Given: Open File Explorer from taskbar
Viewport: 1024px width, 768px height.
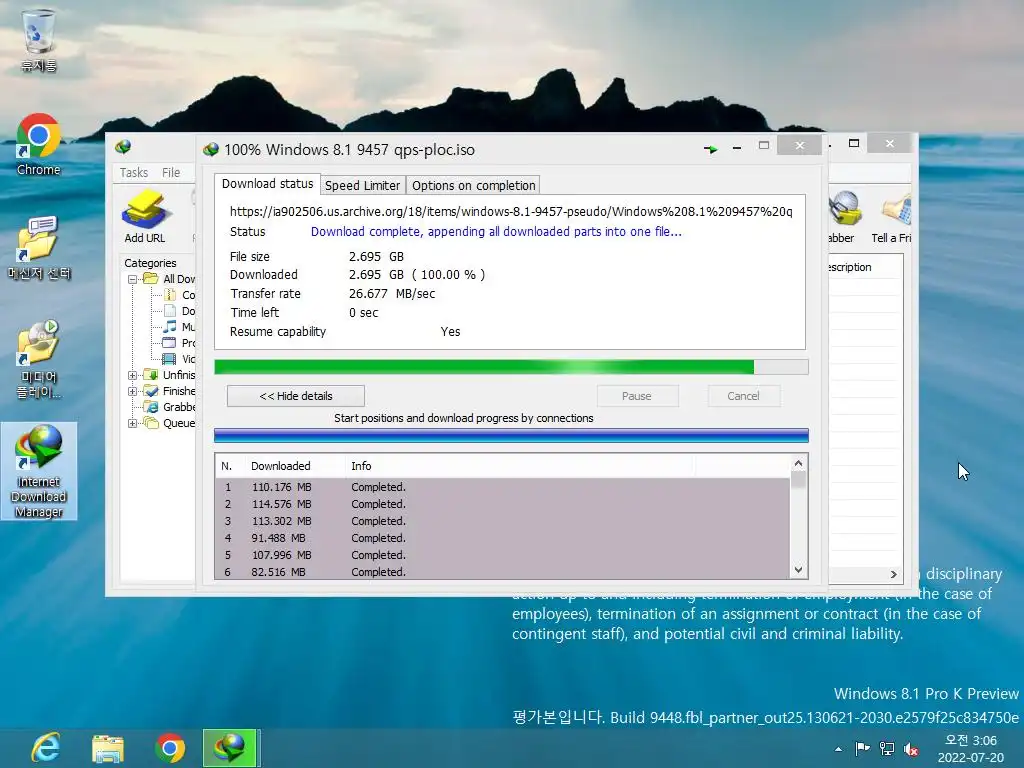Looking at the screenshot, I should [108, 748].
